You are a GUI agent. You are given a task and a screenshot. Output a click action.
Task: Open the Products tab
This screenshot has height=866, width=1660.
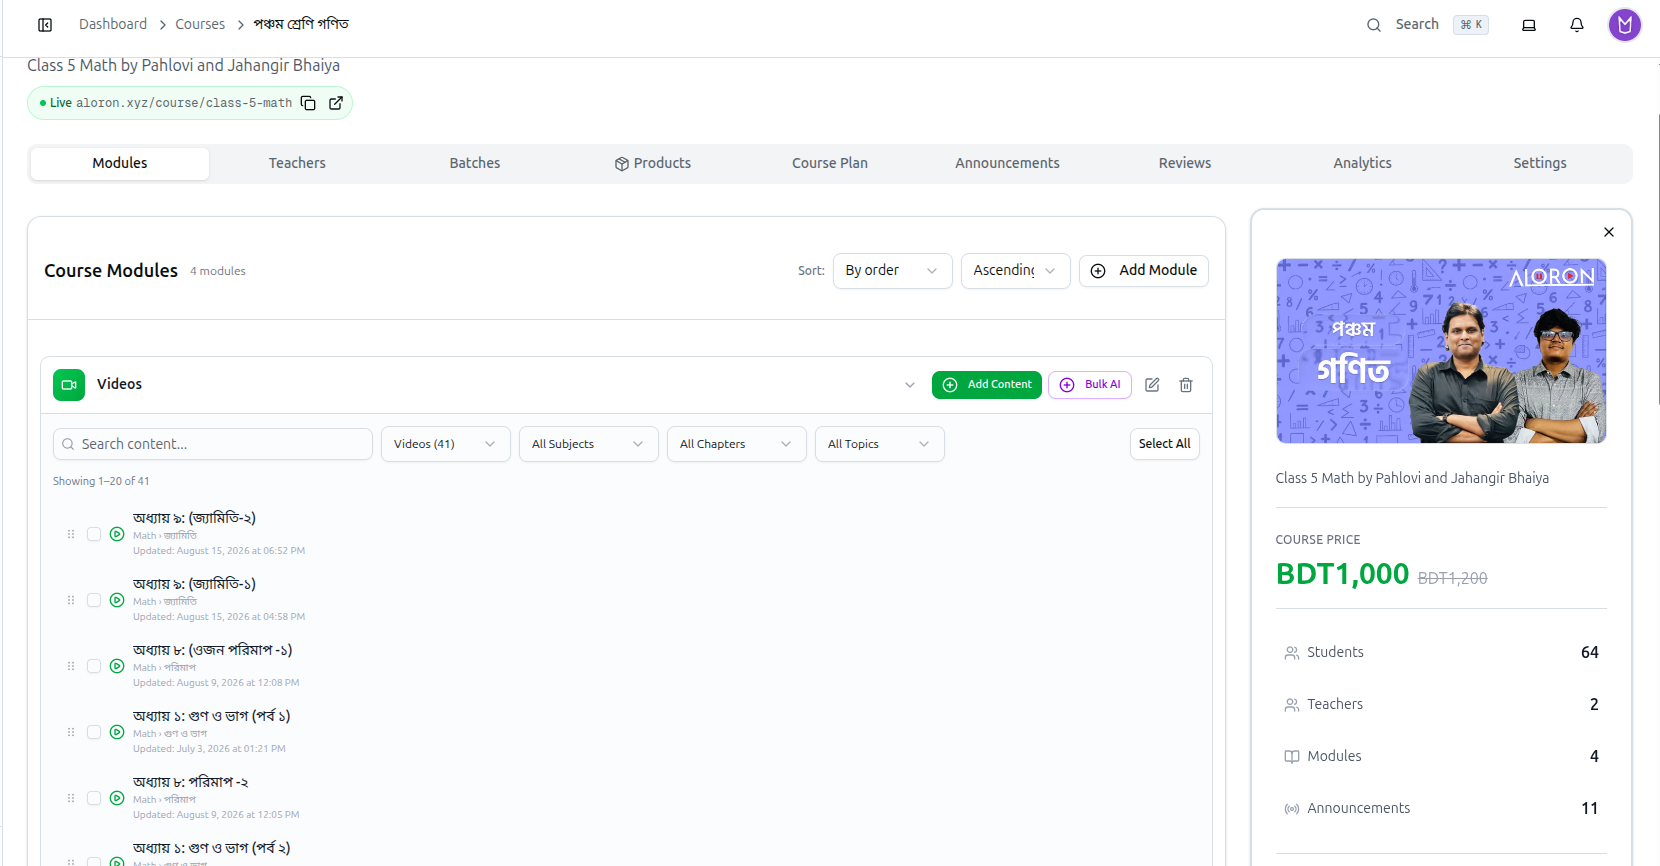pos(652,164)
